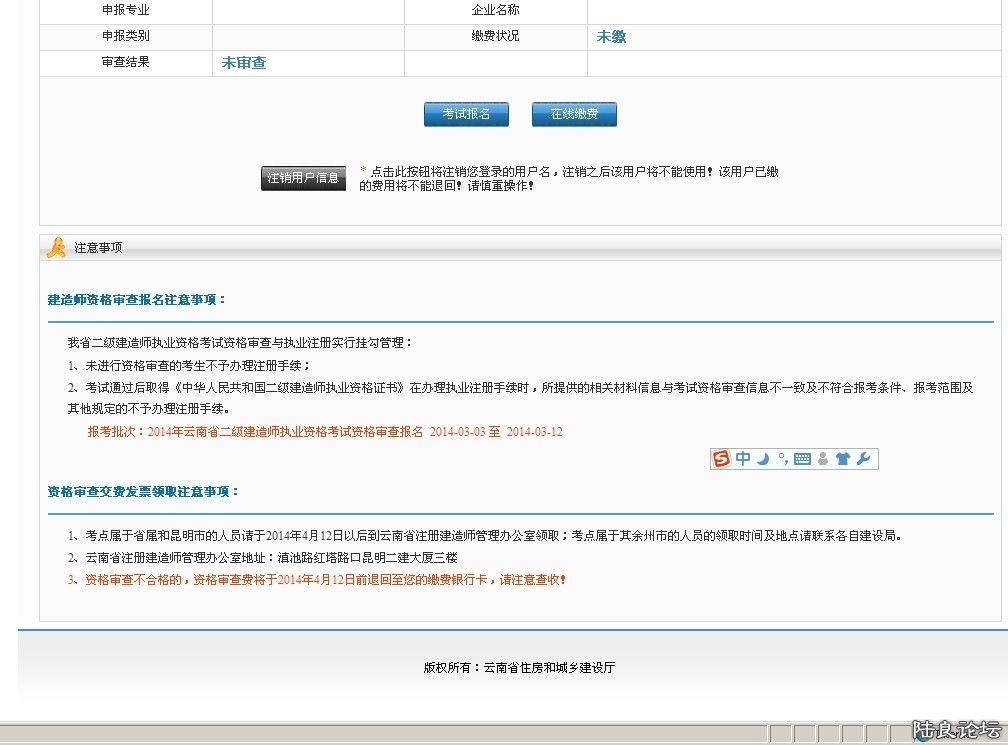
Task: Click the 报考批次 orange registration notice line
Action: point(325,432)
